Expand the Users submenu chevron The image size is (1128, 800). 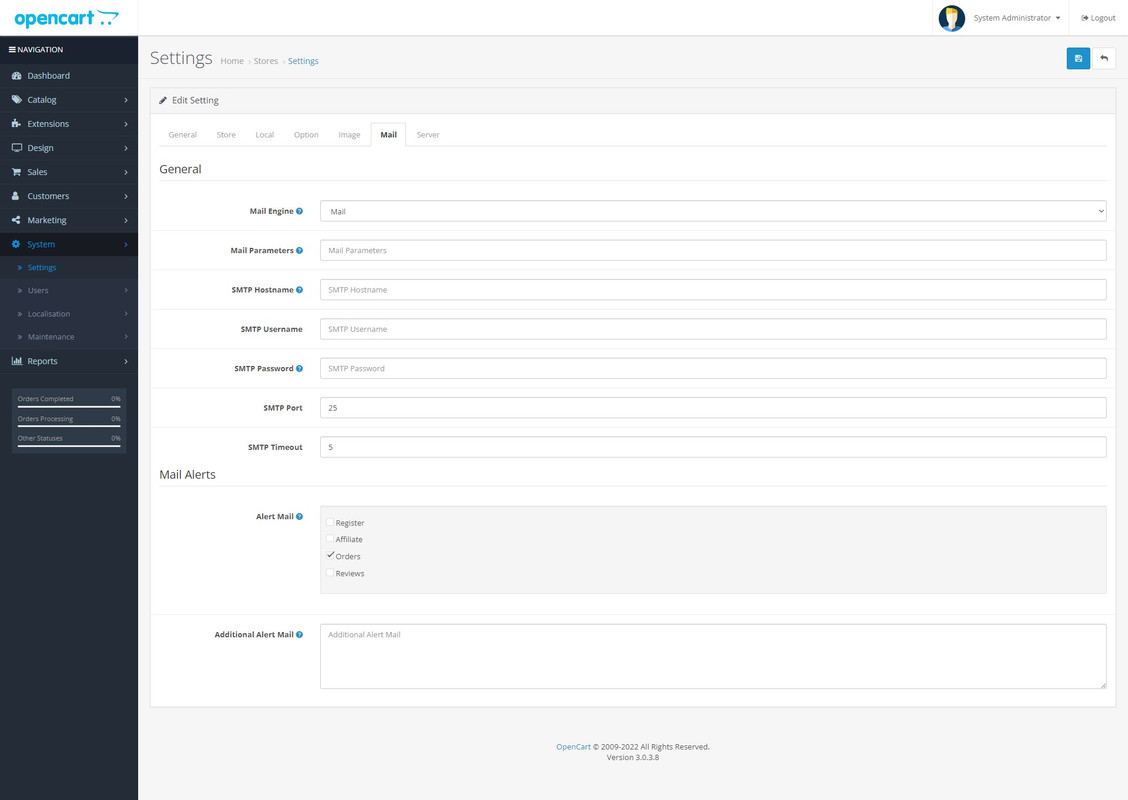coord(126,291)
